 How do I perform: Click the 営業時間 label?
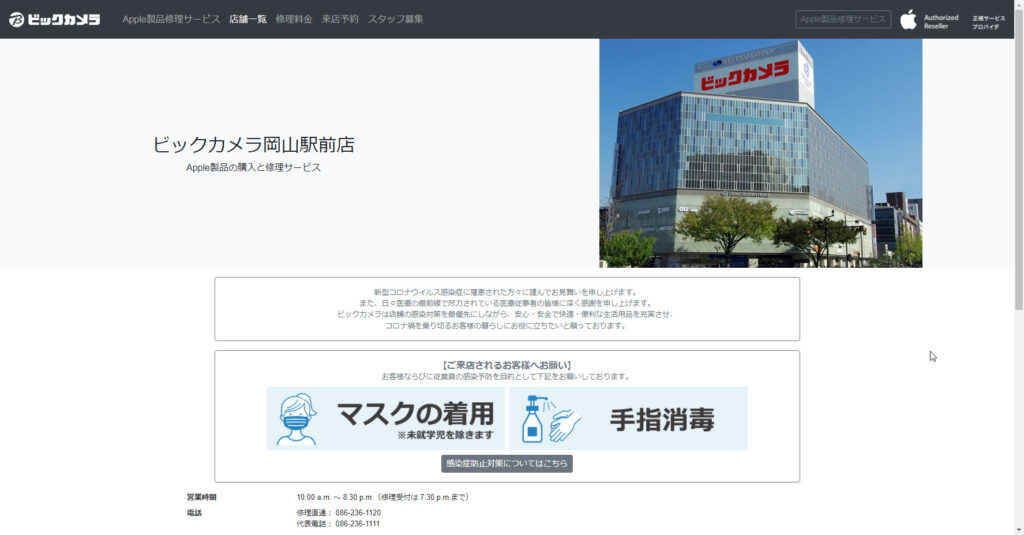coord(201,497)
